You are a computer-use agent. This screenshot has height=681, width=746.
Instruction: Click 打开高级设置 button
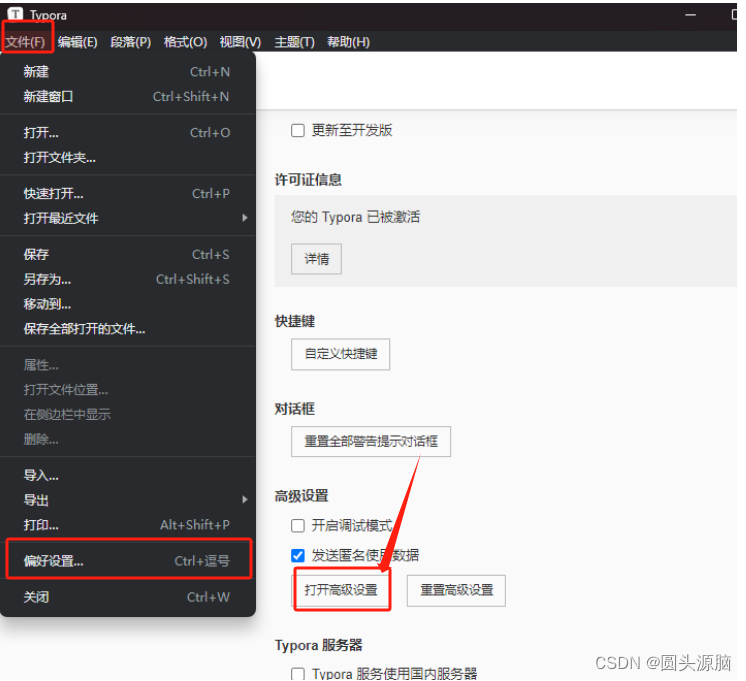pos(341,591)
